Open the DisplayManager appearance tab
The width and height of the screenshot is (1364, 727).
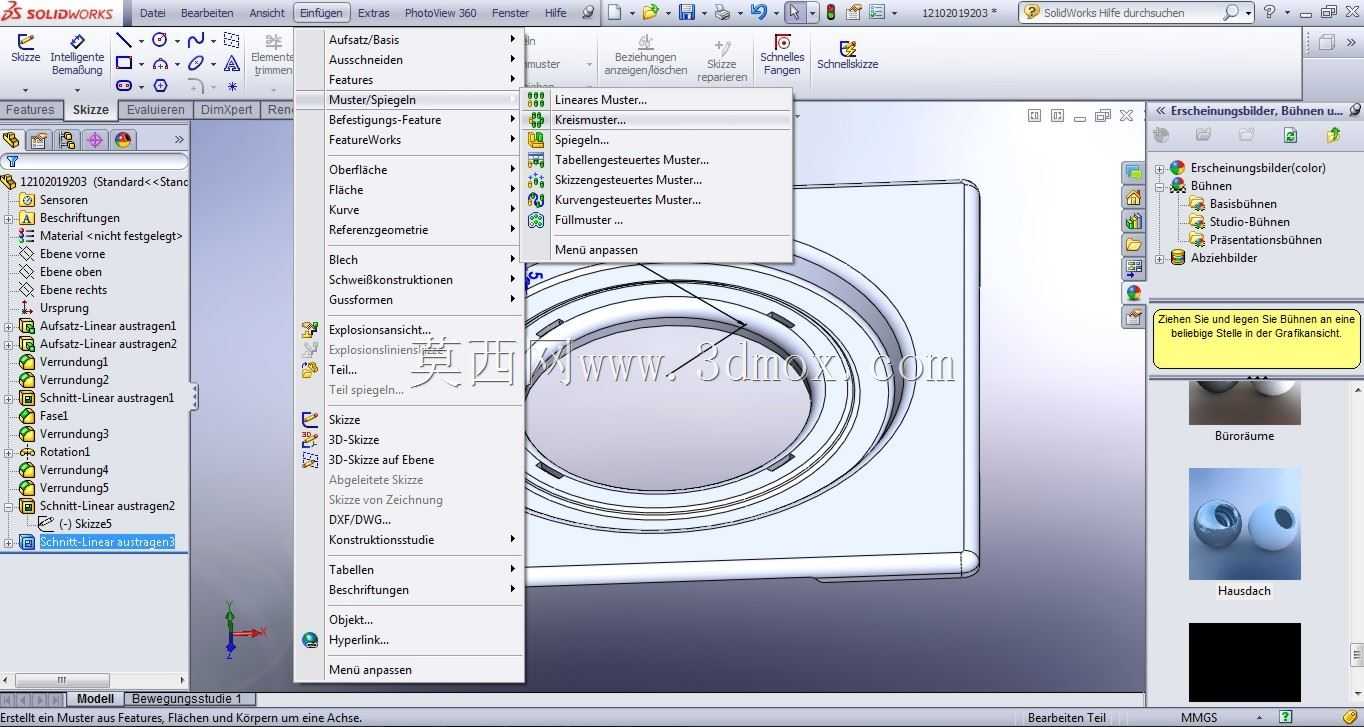coord(123,140)
